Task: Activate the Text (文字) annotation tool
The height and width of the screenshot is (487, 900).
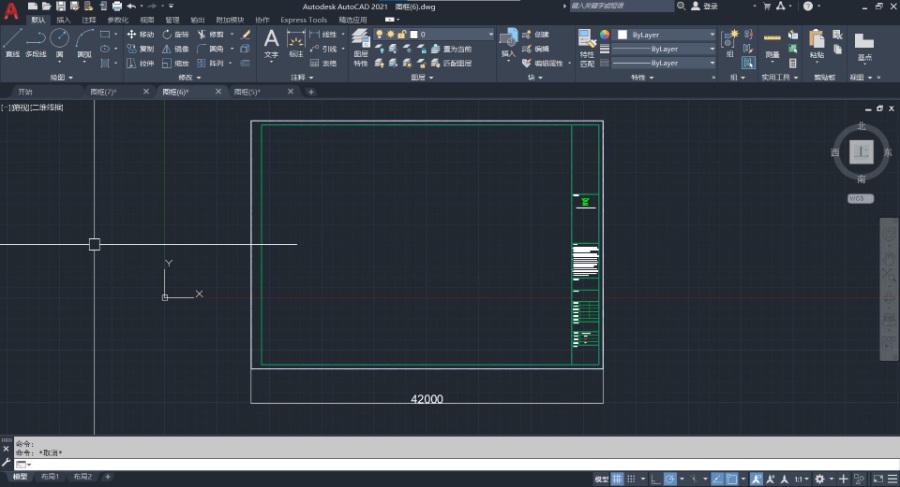Action: (271, 42)
